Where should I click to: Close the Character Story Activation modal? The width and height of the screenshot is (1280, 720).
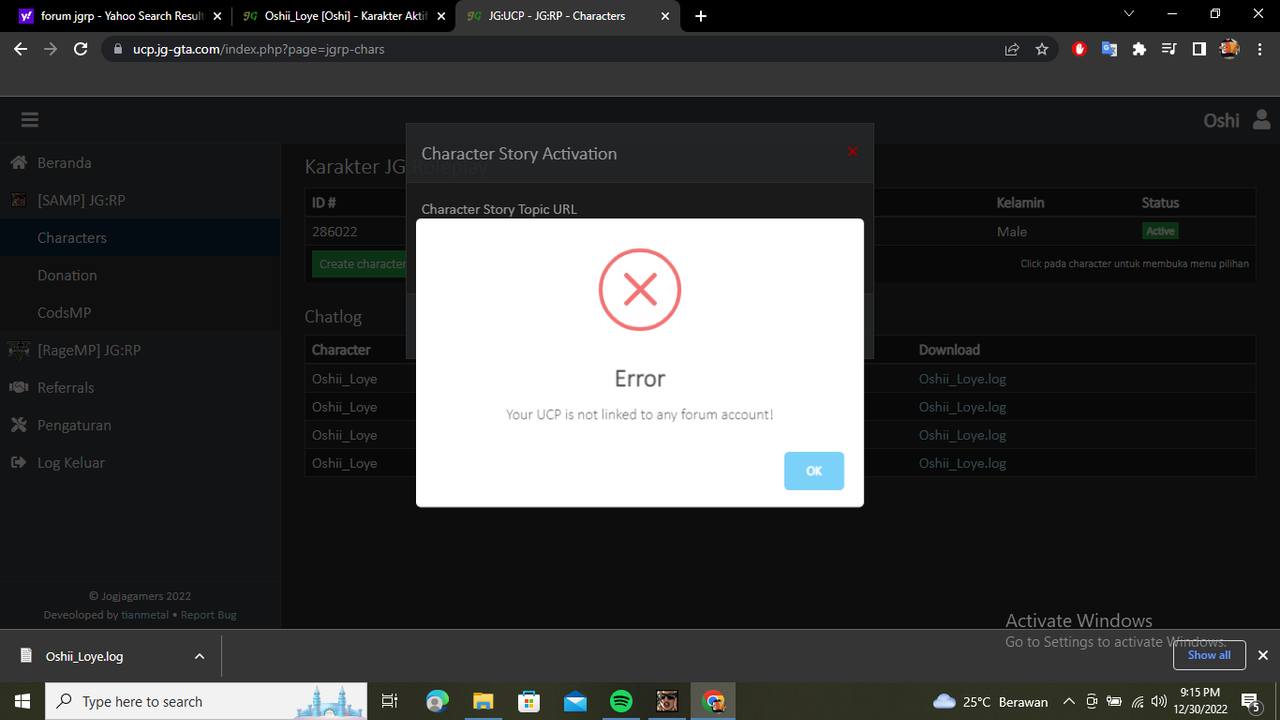coord(853,152)
